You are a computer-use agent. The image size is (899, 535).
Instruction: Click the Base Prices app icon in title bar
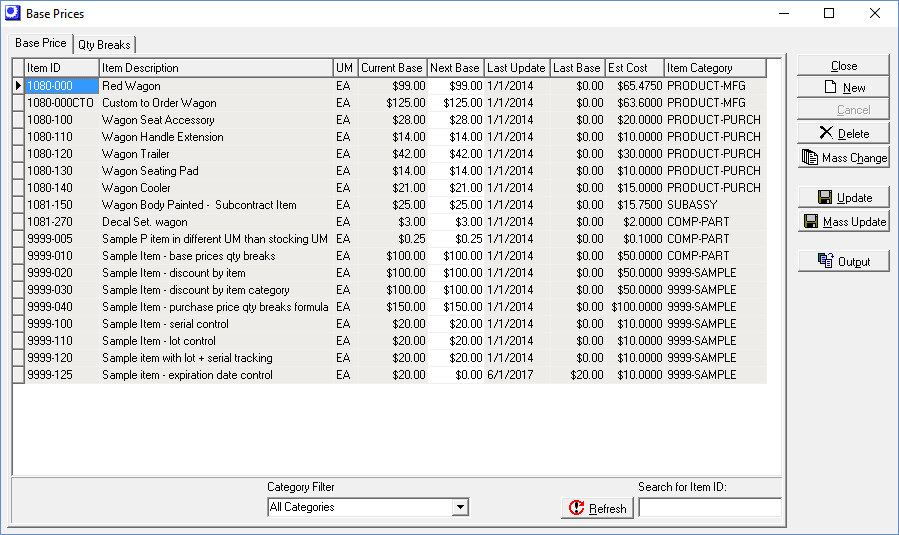[x=13, y=13]
